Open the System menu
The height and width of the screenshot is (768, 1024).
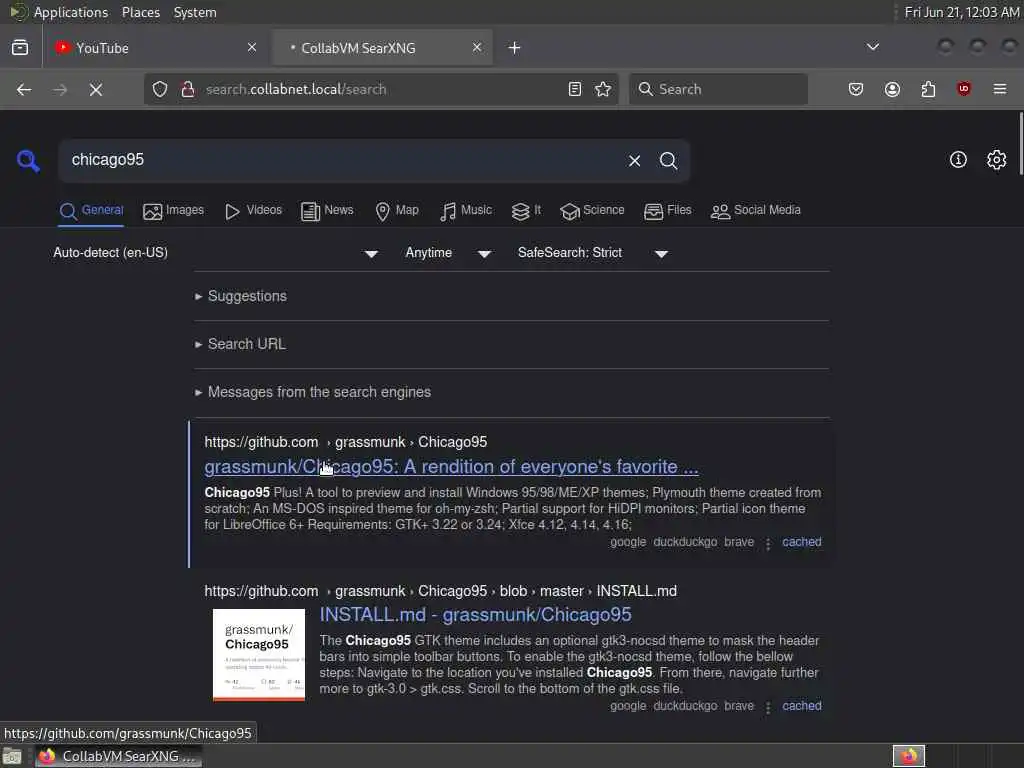pos(195,12)
